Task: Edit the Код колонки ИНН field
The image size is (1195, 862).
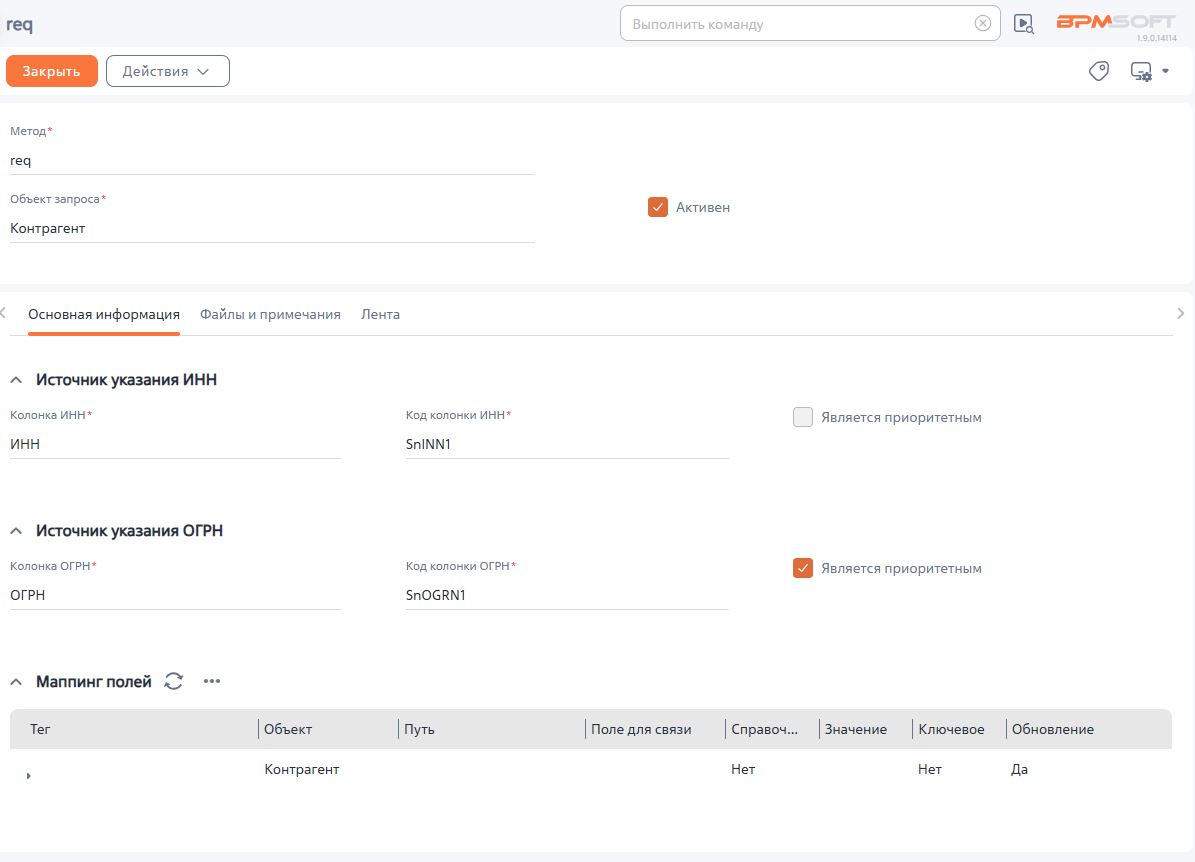Action: pos(567,444)
